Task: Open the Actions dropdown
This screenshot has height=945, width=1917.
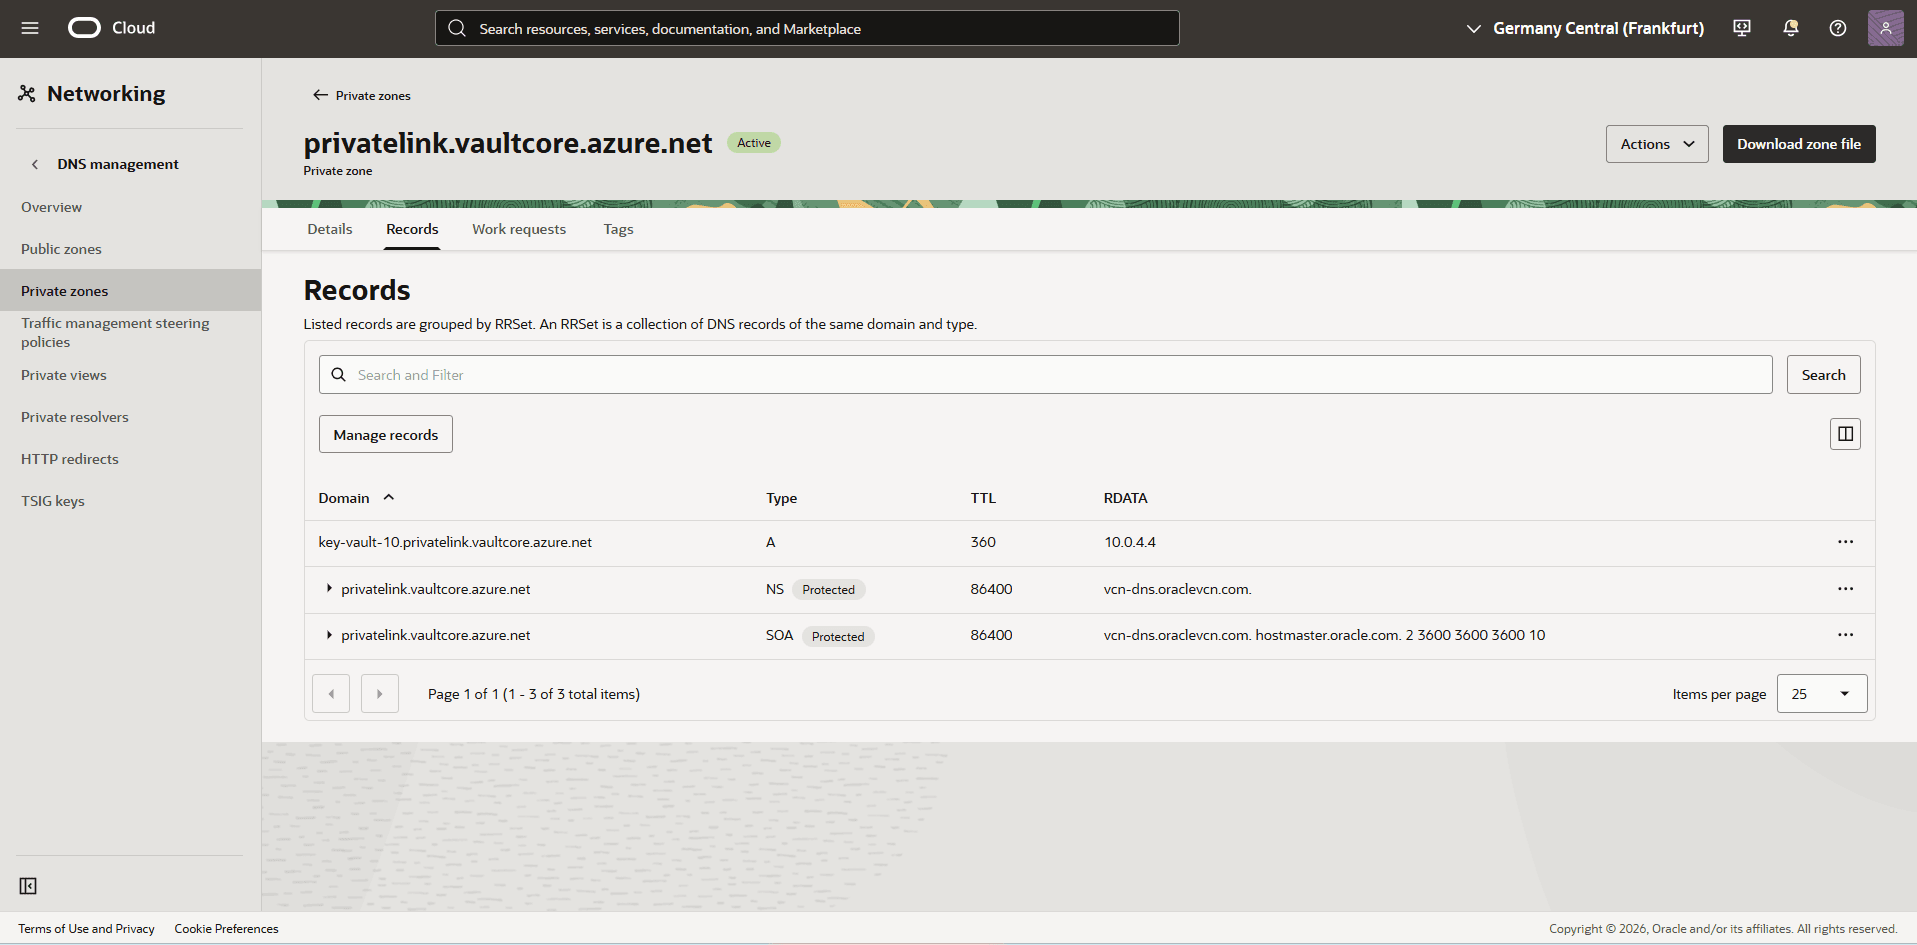Action: [1657, 144]
